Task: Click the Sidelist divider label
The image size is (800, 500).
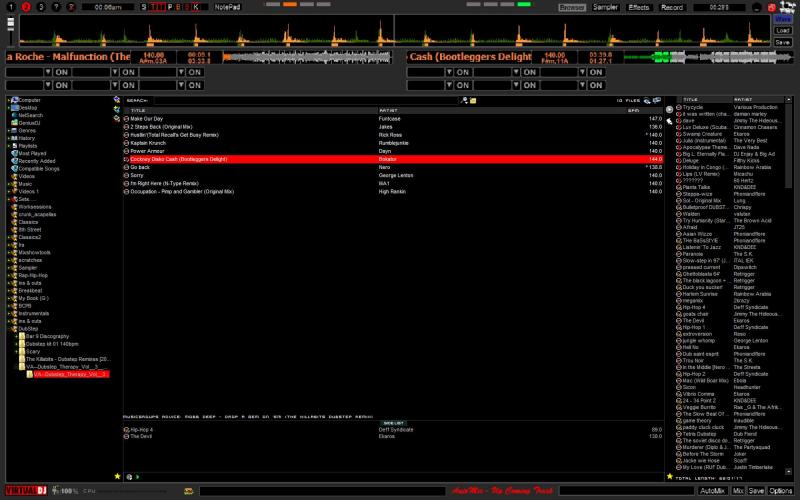Action: (393, 423)
